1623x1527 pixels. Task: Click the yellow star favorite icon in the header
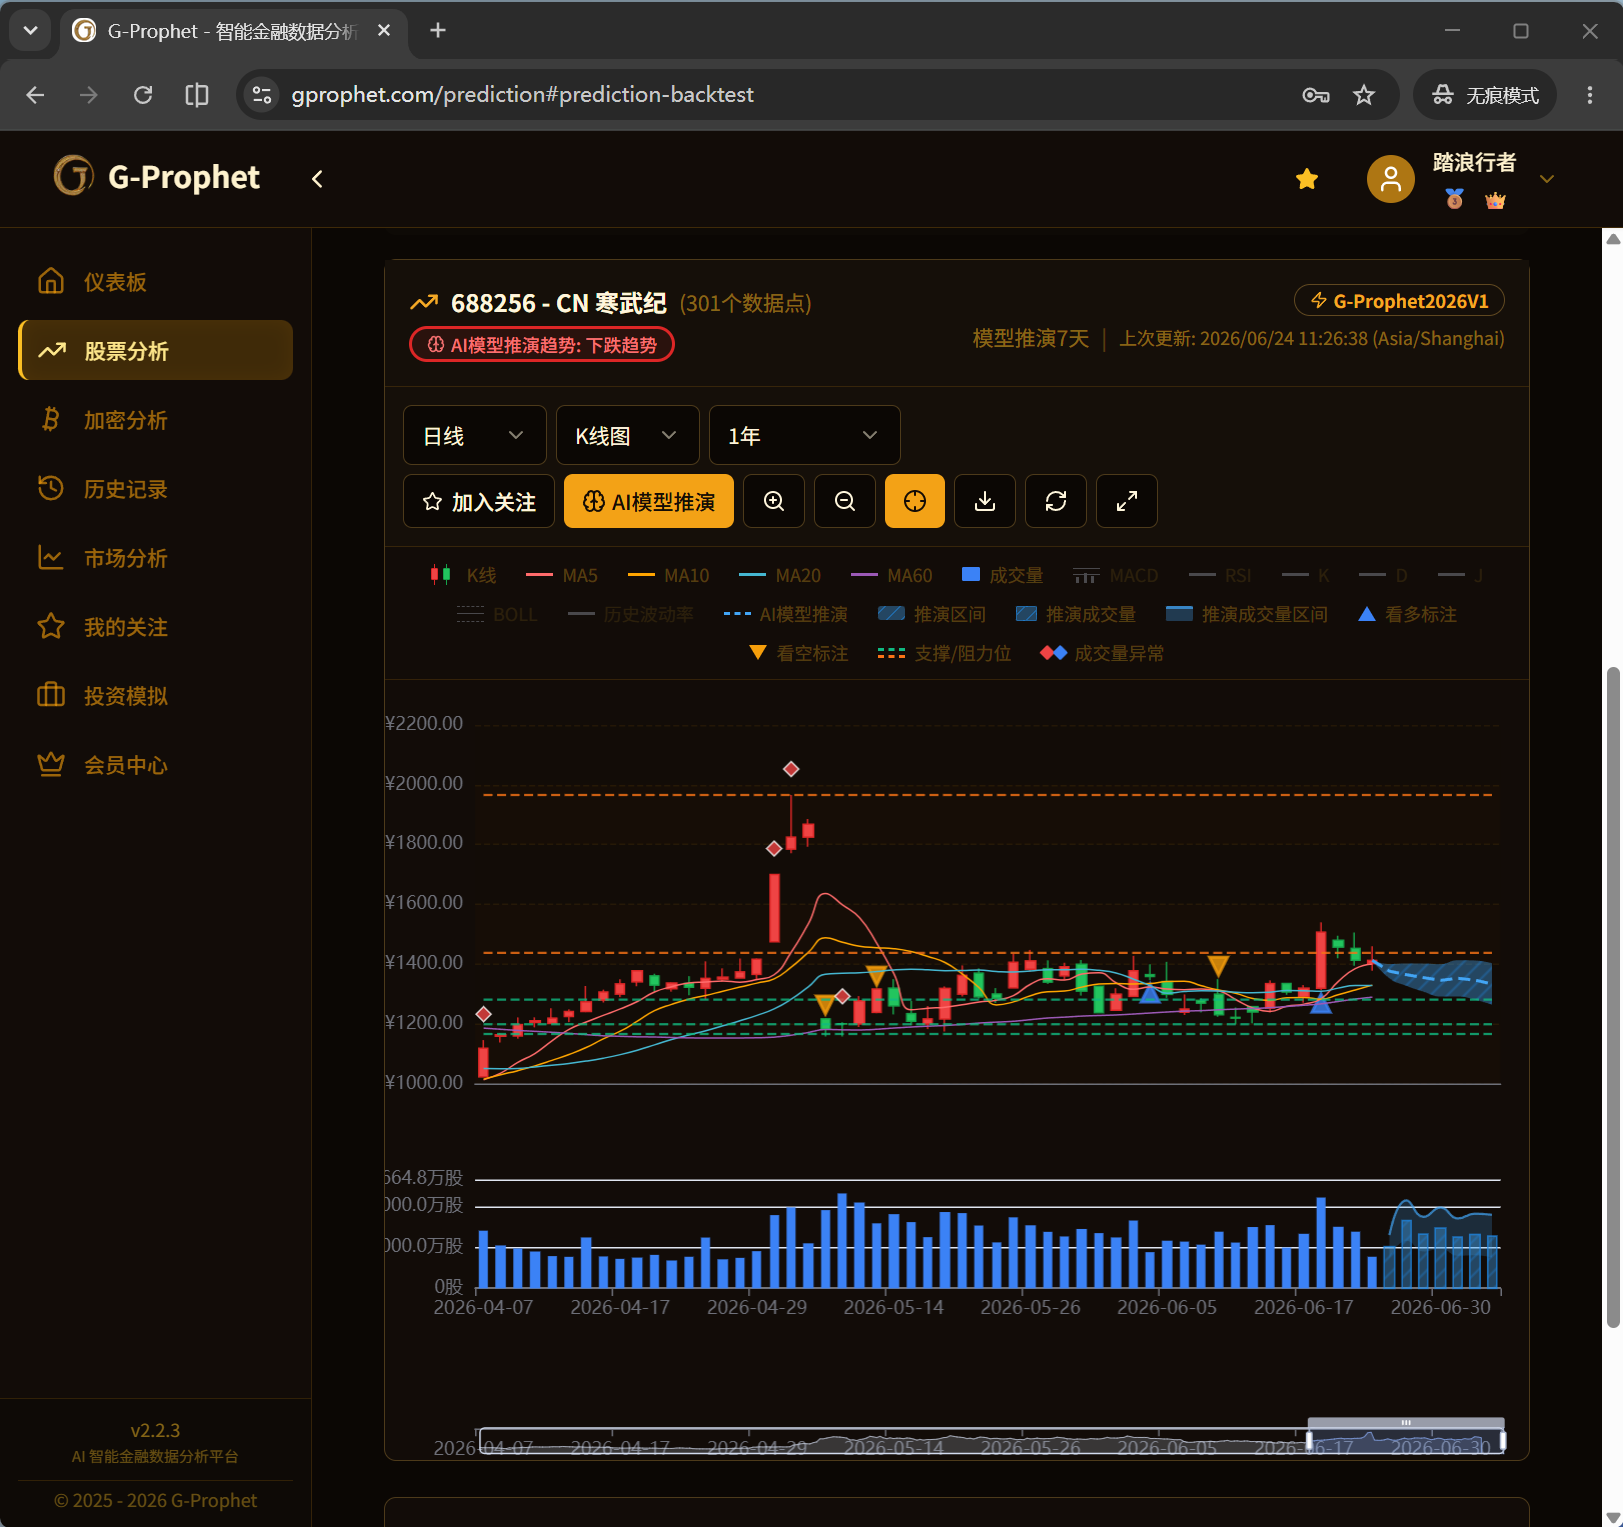click(1307, 179)
